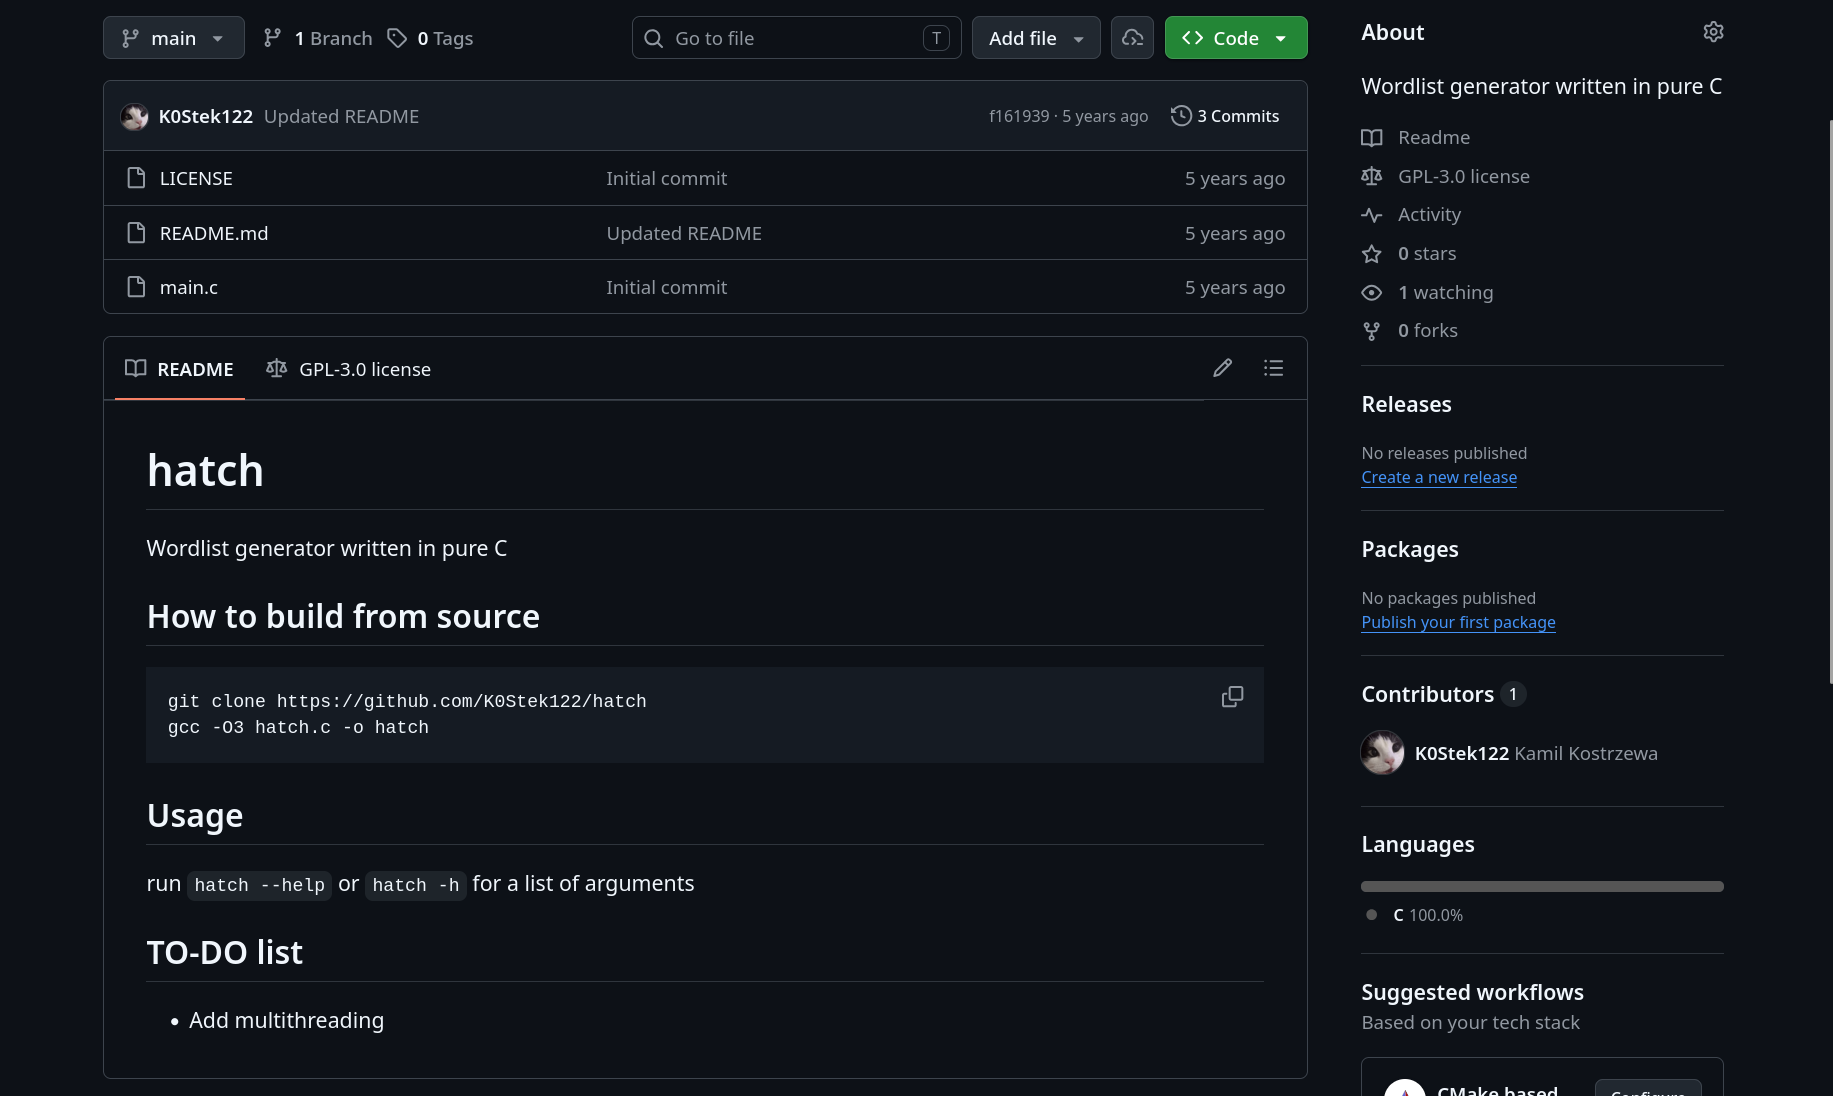Screen dimensions: 1833x1096
Task: Open the 1 Branch link
Action: pos(318,38)
